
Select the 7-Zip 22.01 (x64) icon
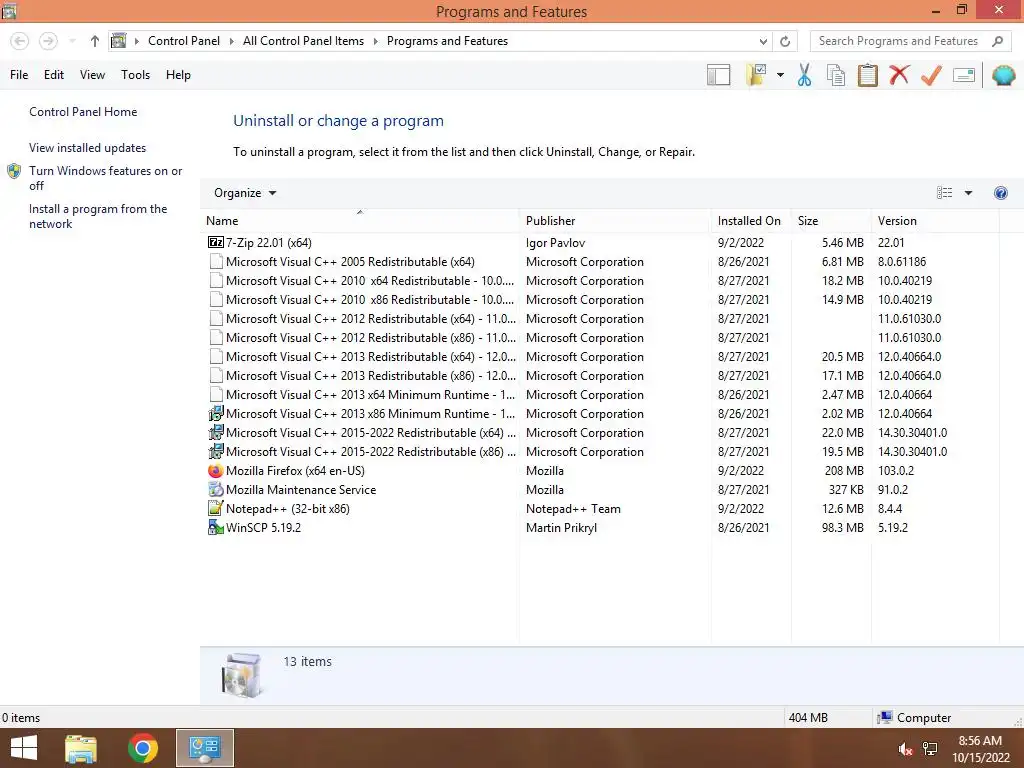click(216, 242)
